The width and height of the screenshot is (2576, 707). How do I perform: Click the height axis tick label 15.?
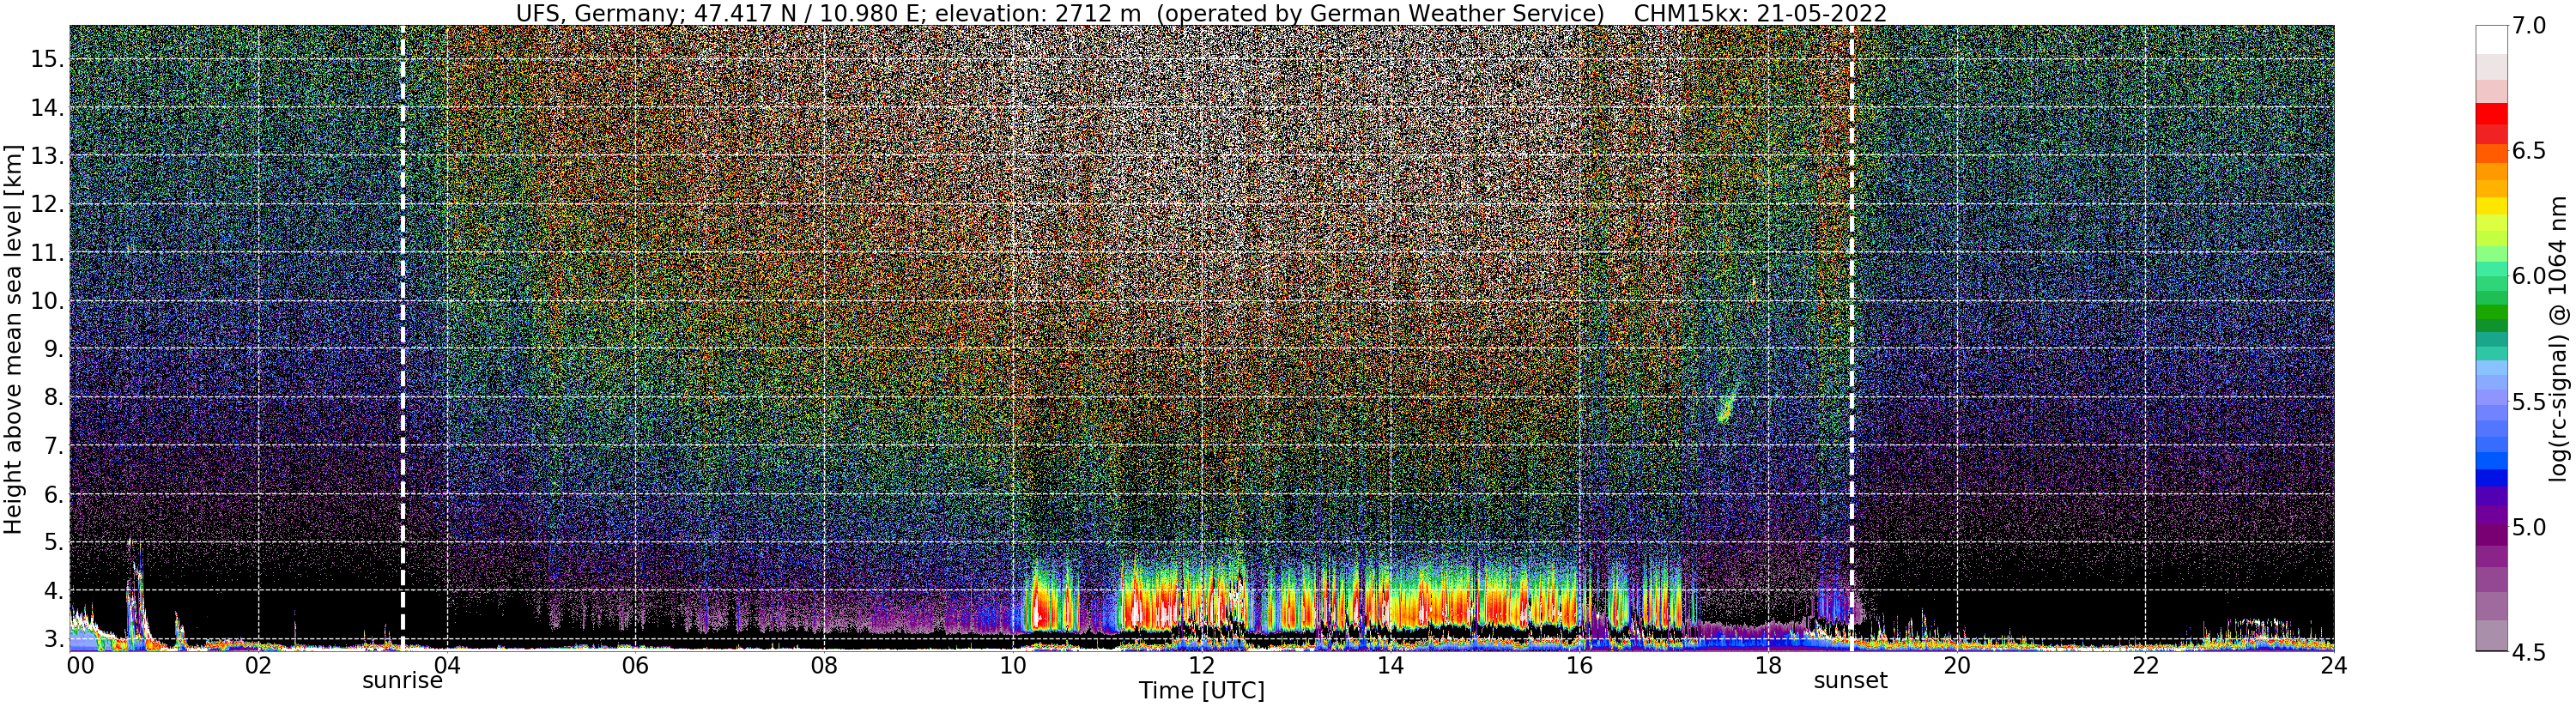pyautogui.click(x=47, y=59)
